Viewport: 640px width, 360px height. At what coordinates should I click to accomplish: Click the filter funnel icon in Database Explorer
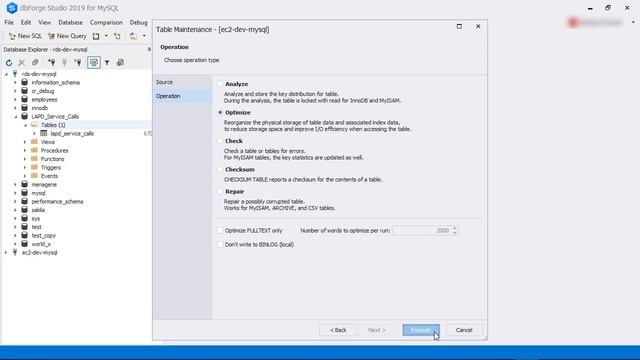[107, 63]
